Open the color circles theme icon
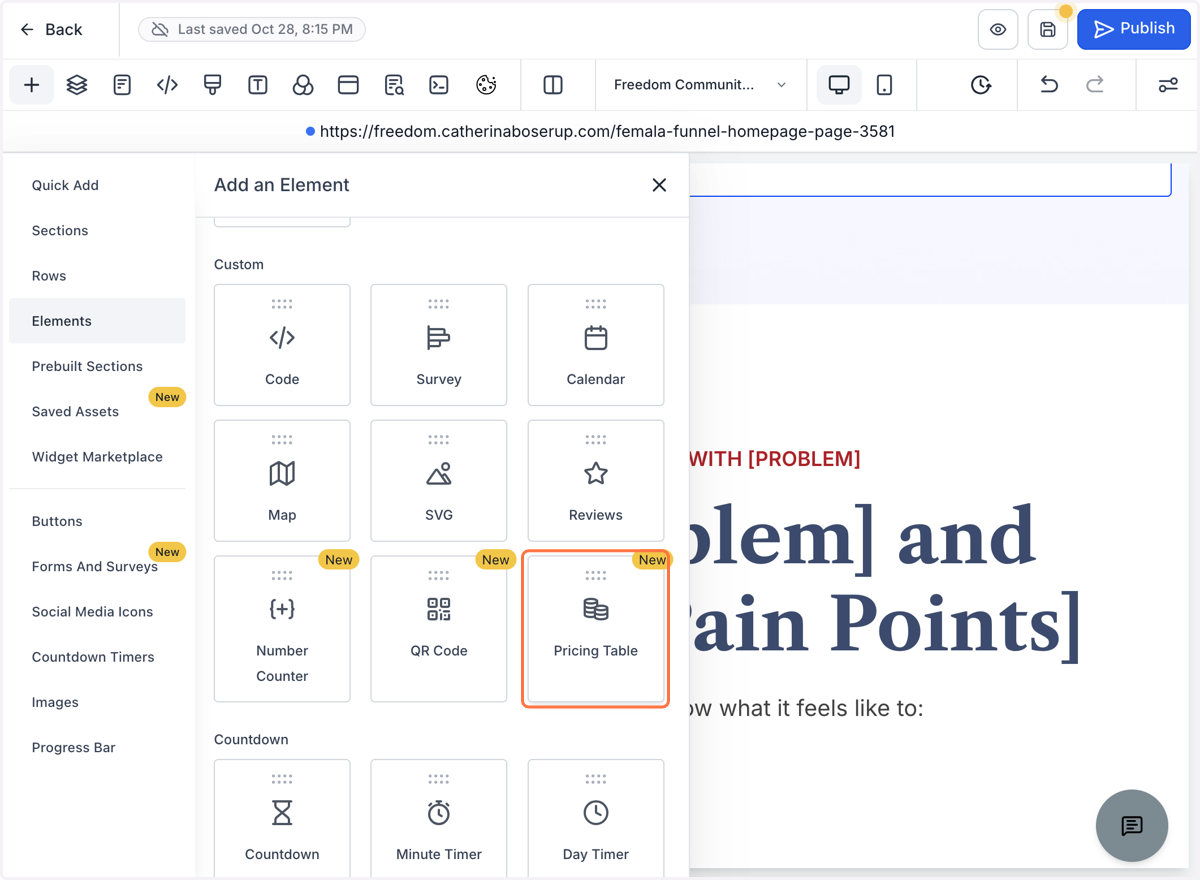1200x880 pixels. tap(303, 85)
